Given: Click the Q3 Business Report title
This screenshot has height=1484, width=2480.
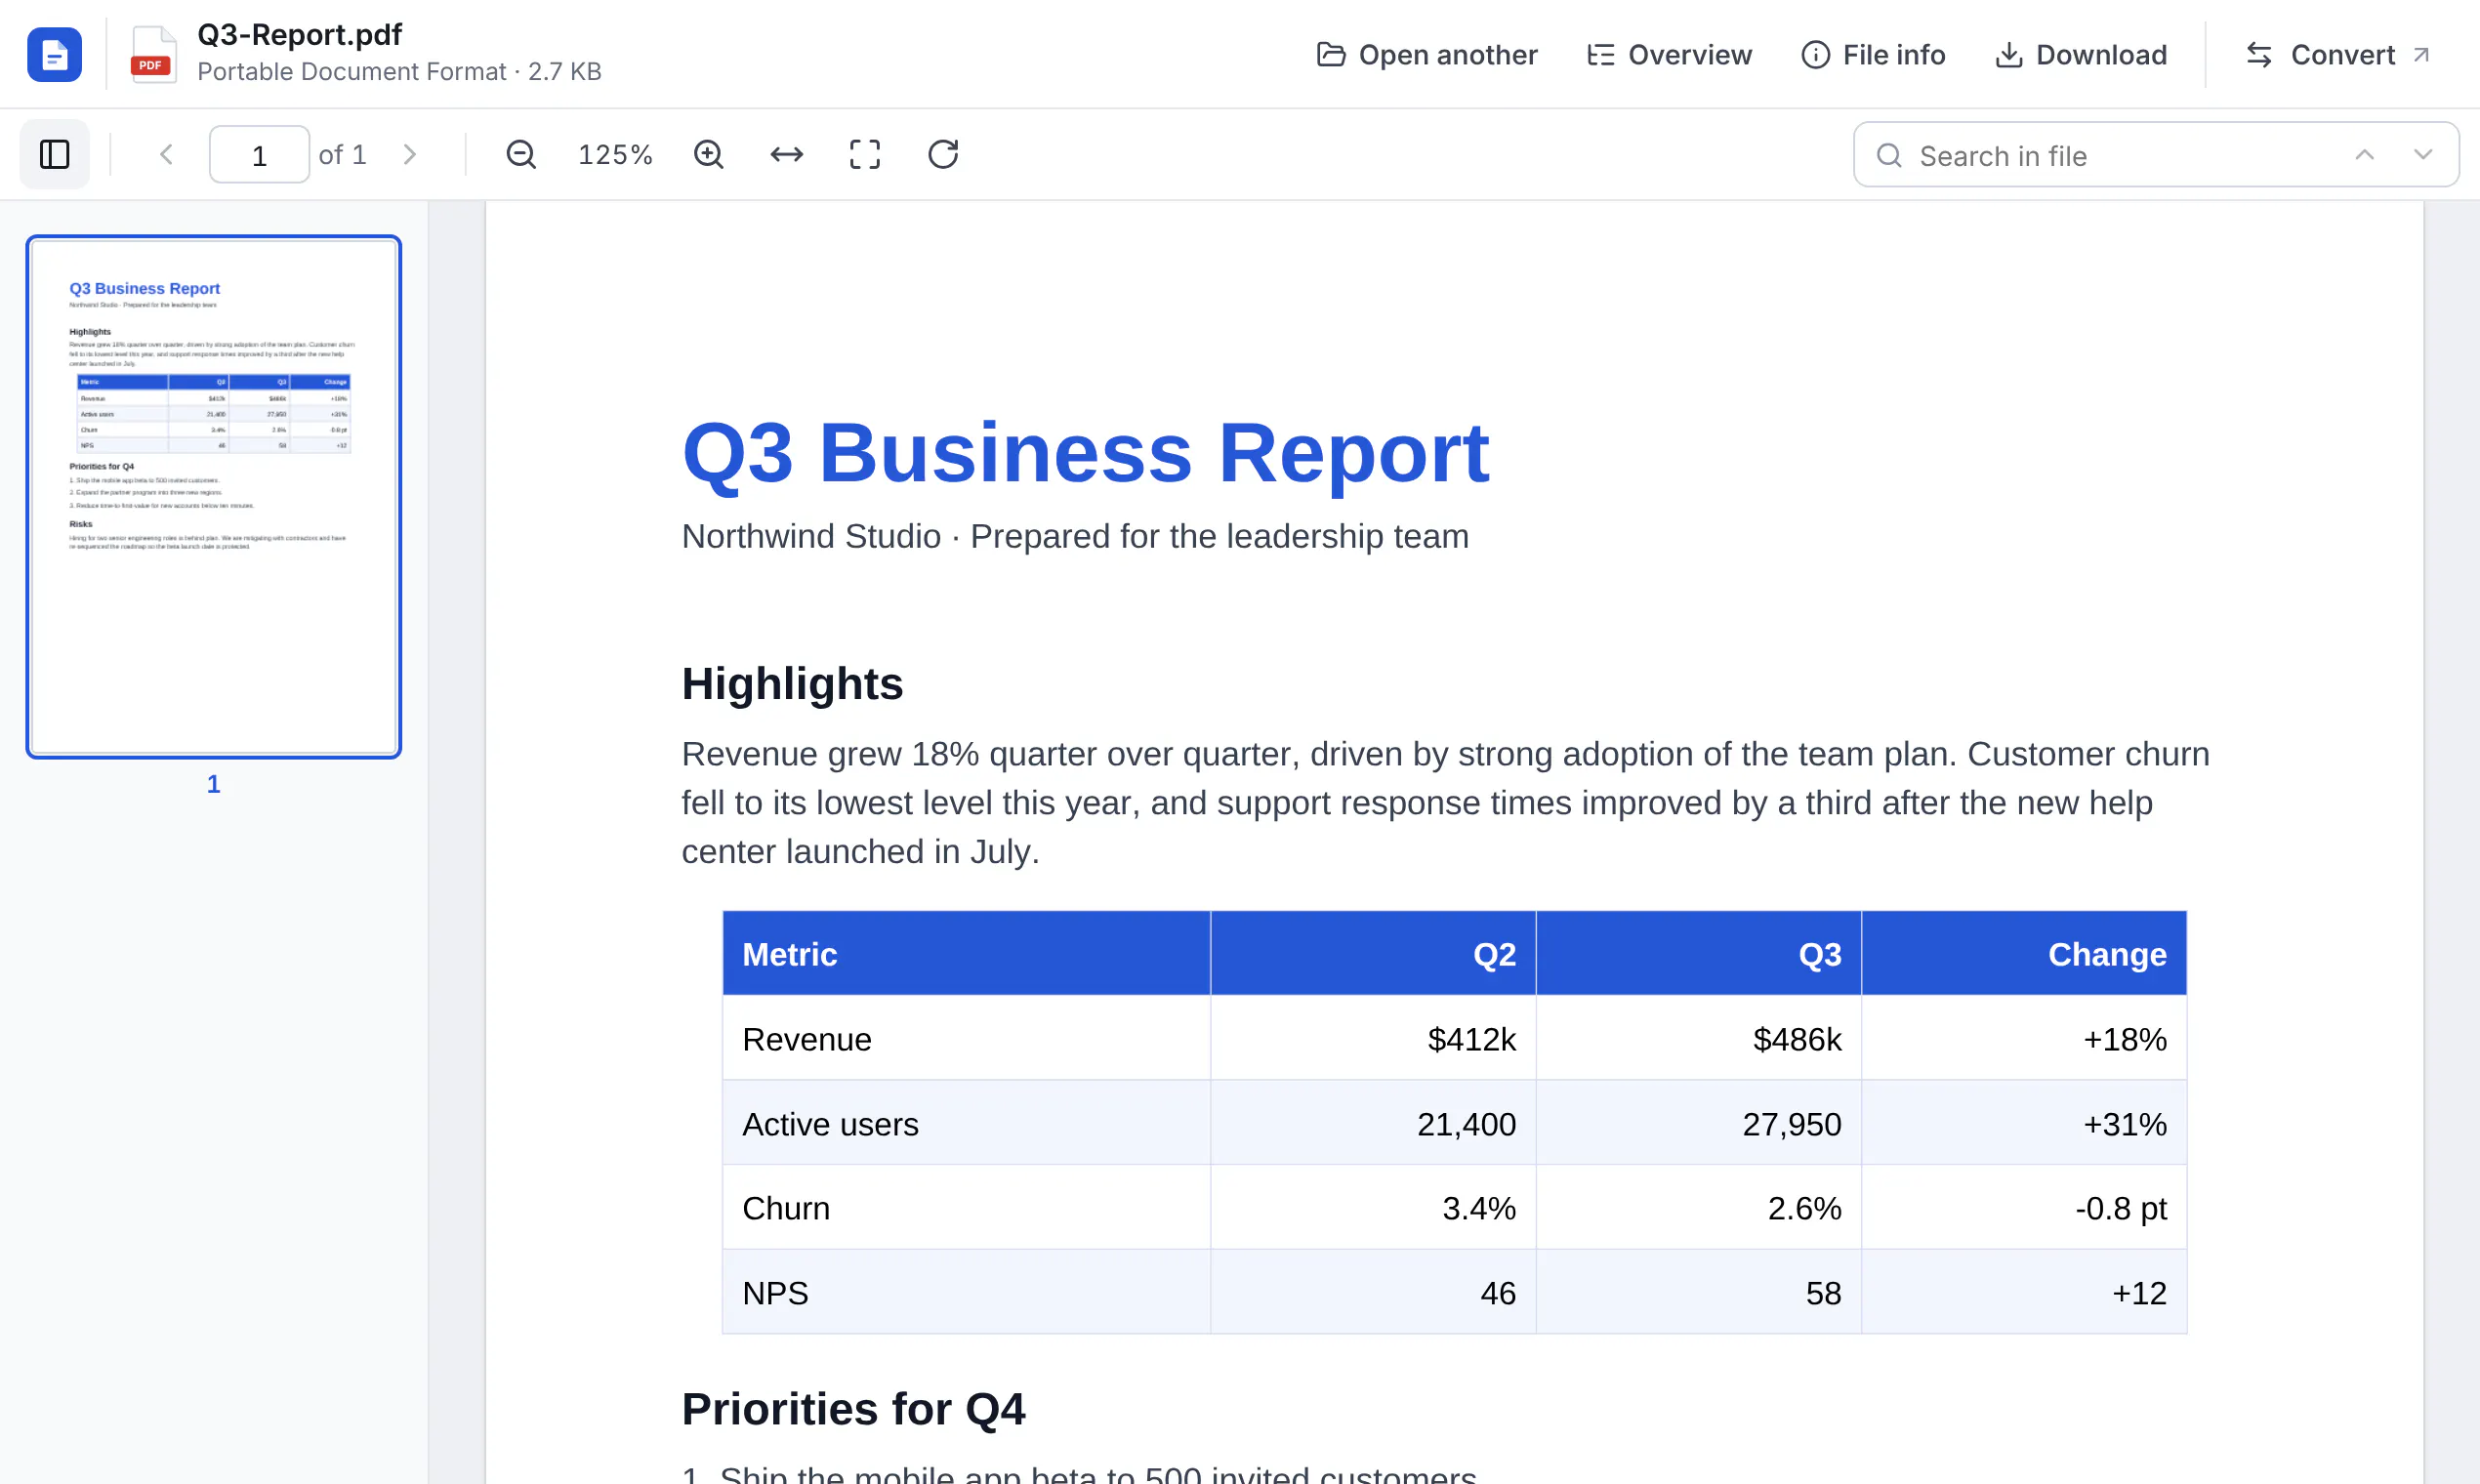Looking at the screenshot, I should pyautogui.click(x=1086, y=453).
